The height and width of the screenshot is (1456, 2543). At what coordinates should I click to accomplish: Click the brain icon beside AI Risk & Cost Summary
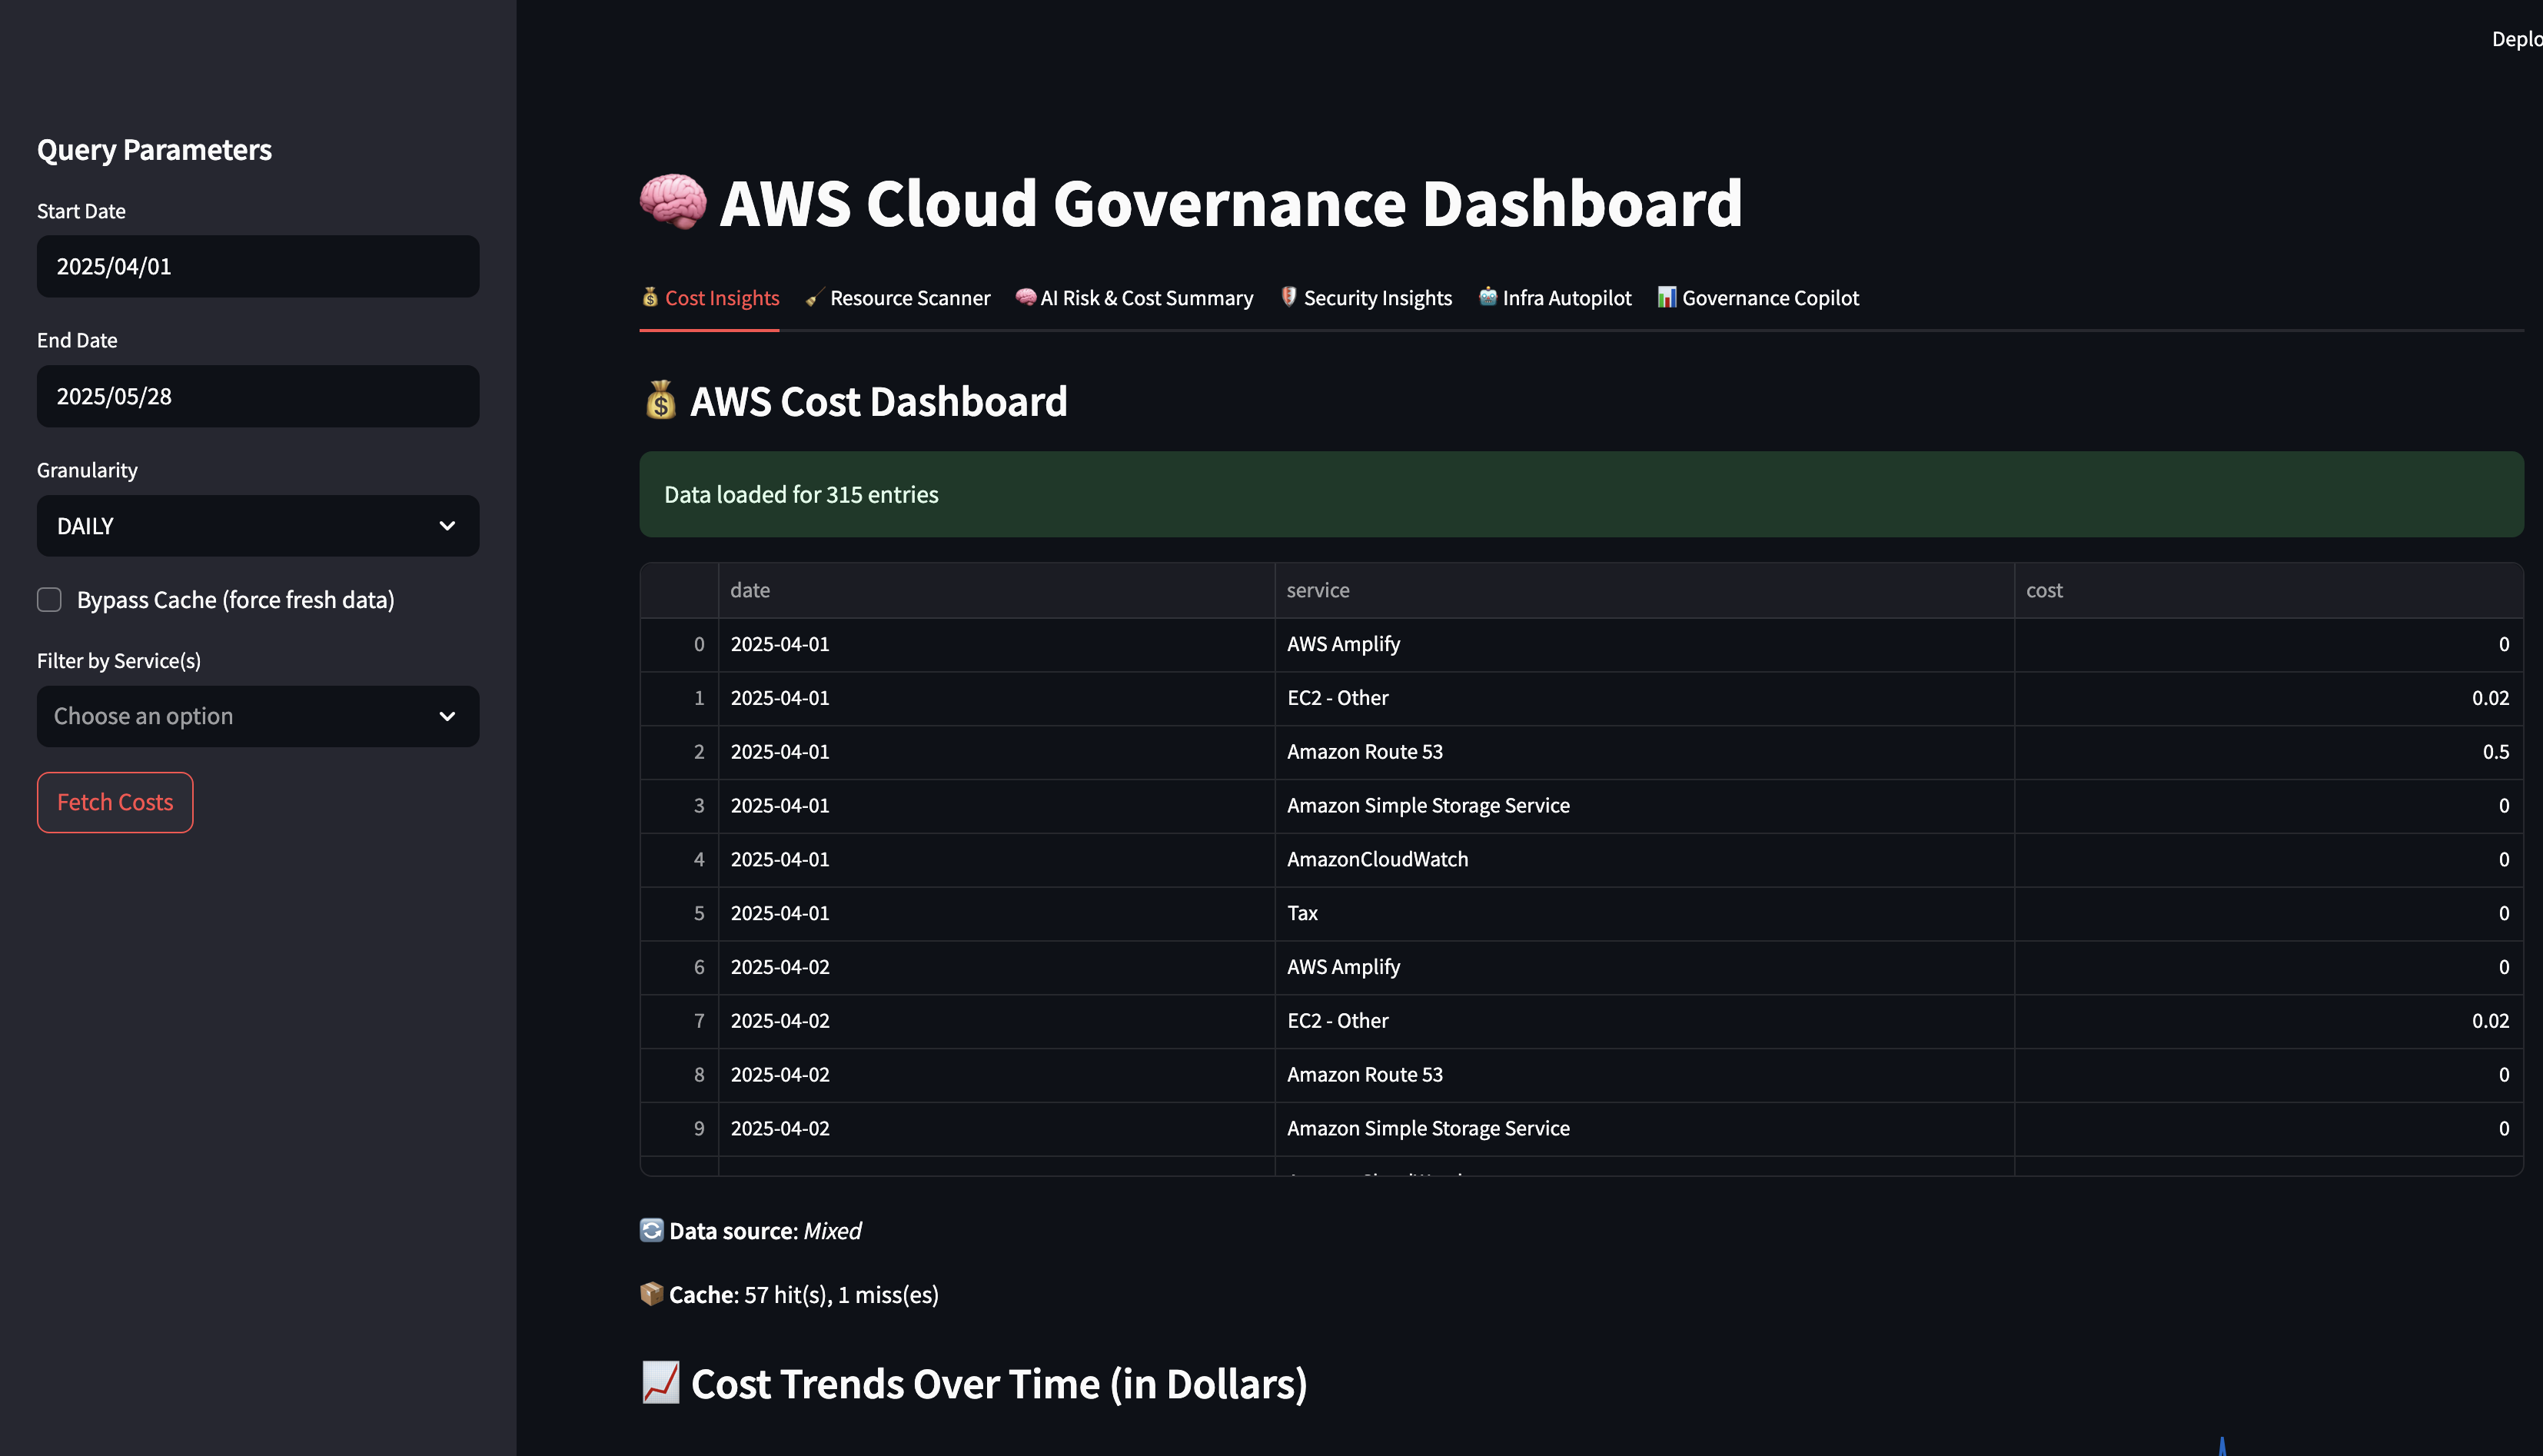pyautogui.click(x=1025, y=297)
